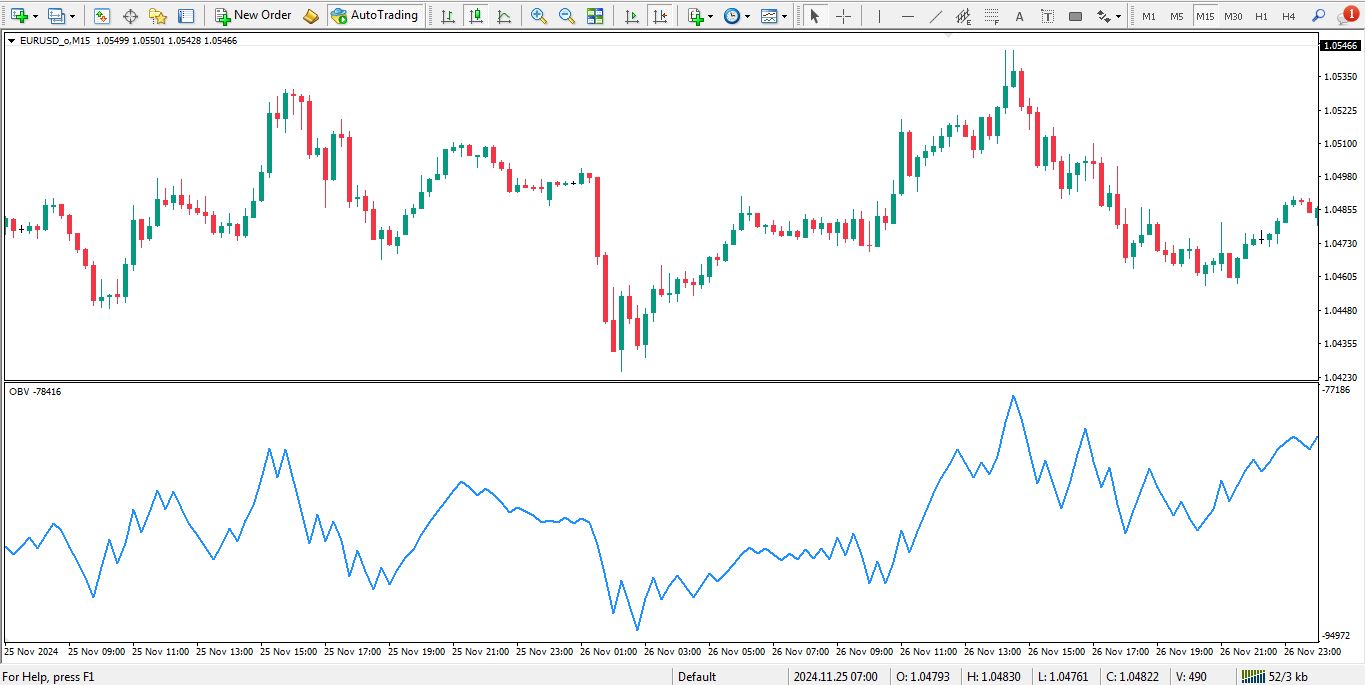Open the Data Window crosshair-circle icon
This screenshot has height=685, width=1365.
[130, 16]
